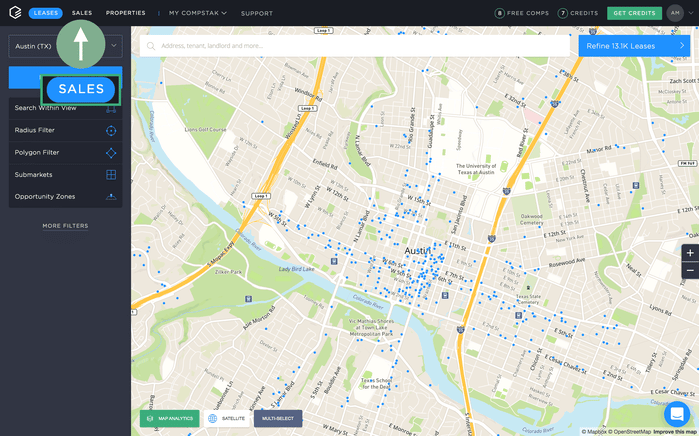Screen dimensions: 699x436
Task: Zoom in the map with plus
Action: (690, 253)
